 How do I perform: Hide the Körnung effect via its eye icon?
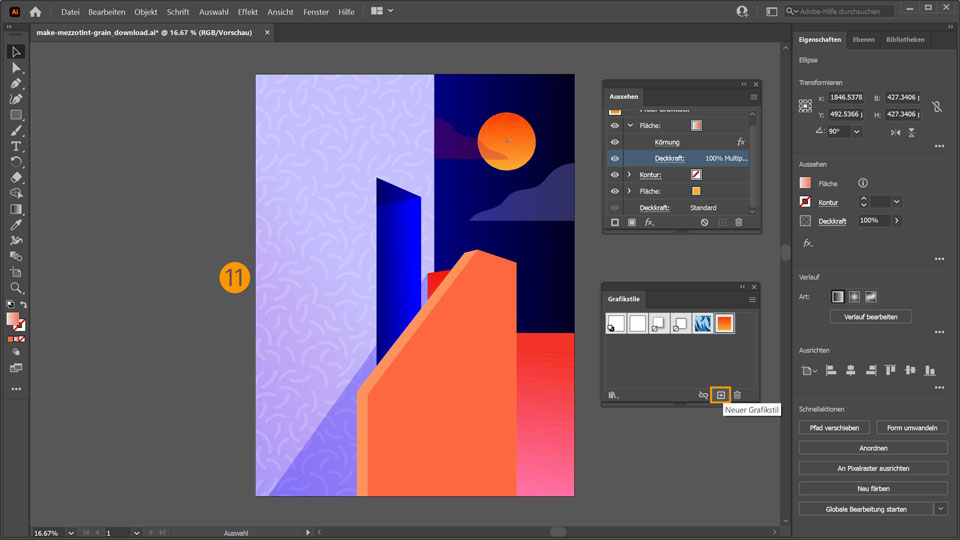615,142
